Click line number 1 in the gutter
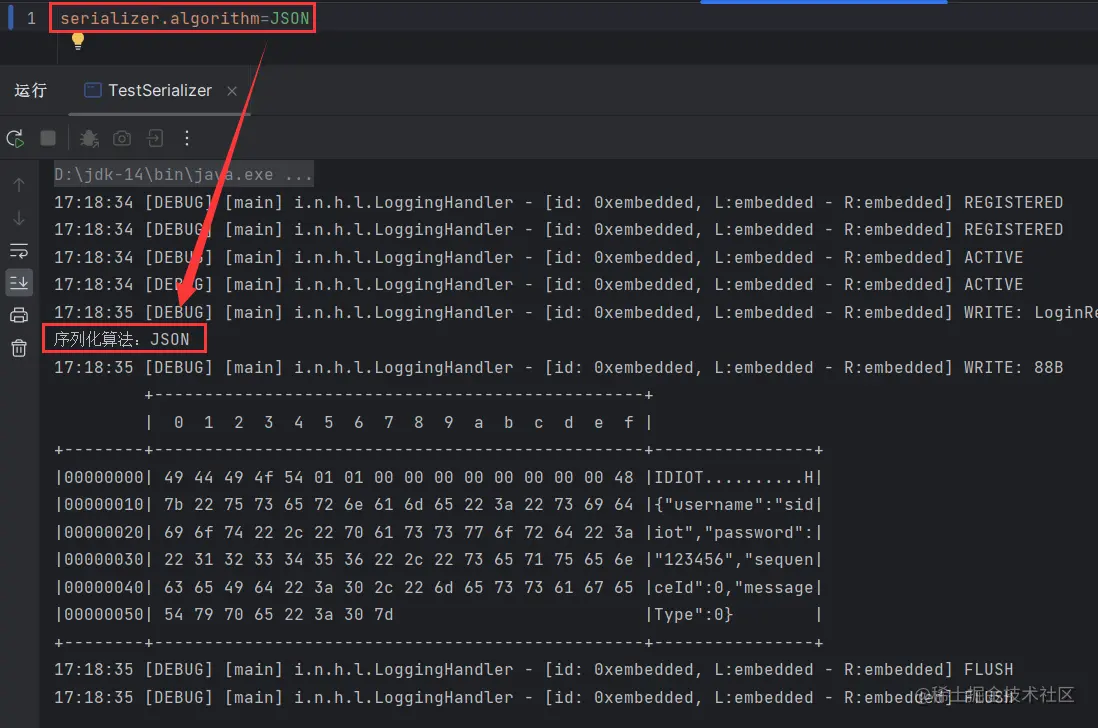This screenshot has width=1098, height=728. point(31,18)
